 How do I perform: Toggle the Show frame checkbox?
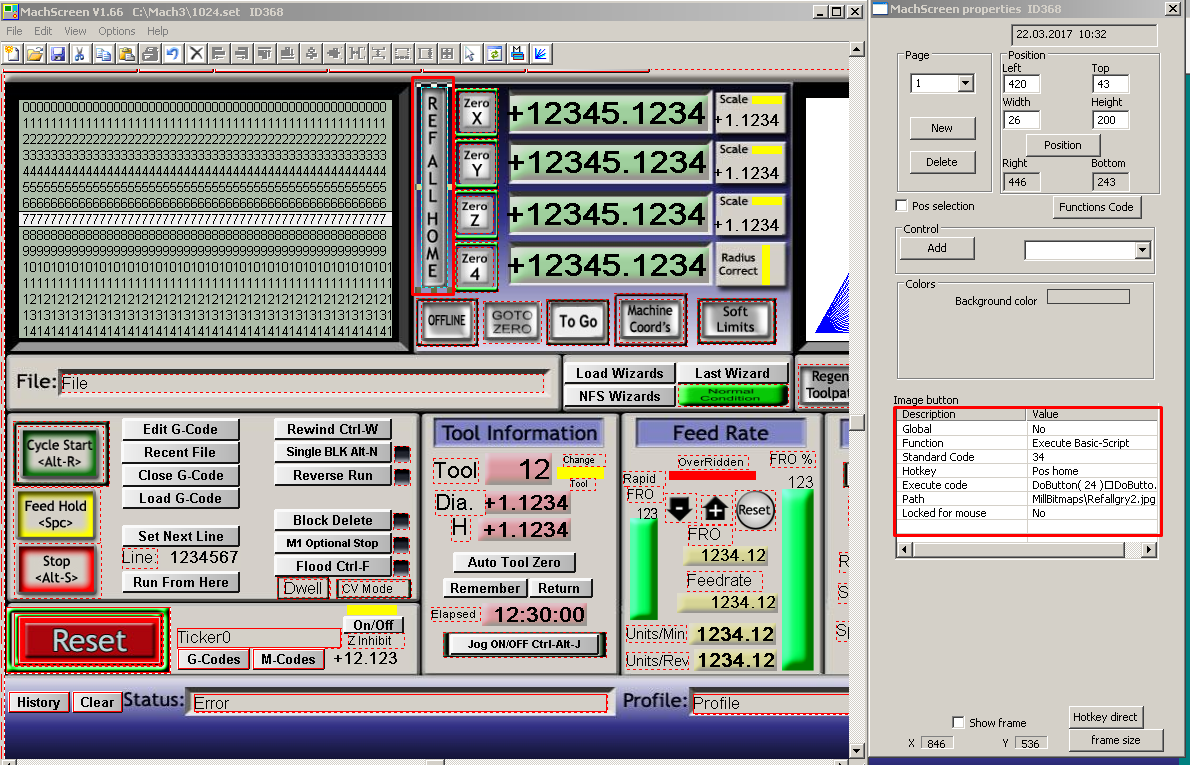pos(959,722)
